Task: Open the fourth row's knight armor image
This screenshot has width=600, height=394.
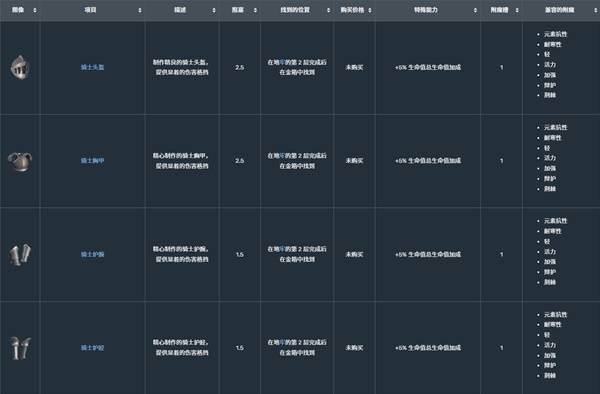Action: point(20,348)
